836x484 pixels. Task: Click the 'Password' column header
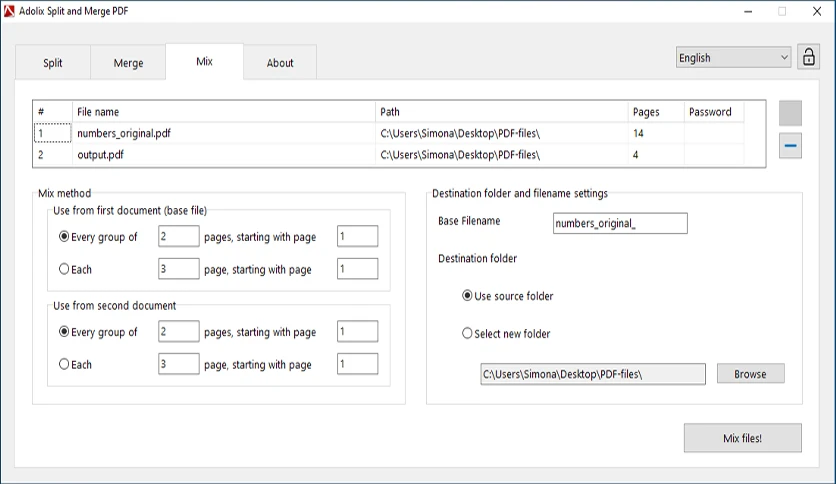click(714, 112)
